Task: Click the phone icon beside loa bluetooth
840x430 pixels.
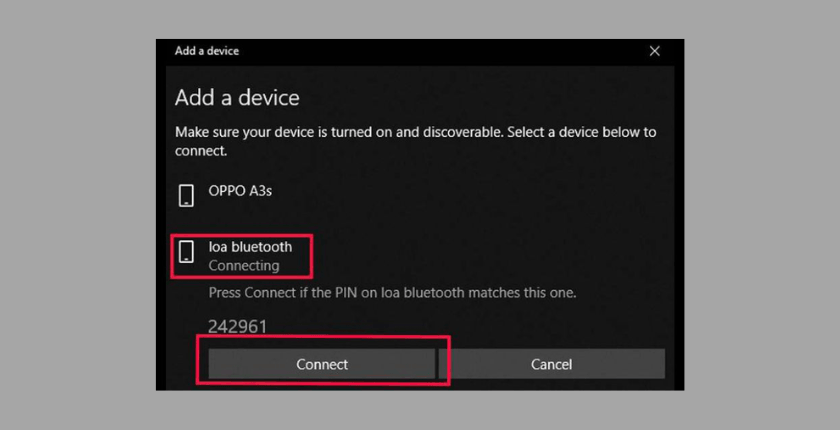Action: 186,252
